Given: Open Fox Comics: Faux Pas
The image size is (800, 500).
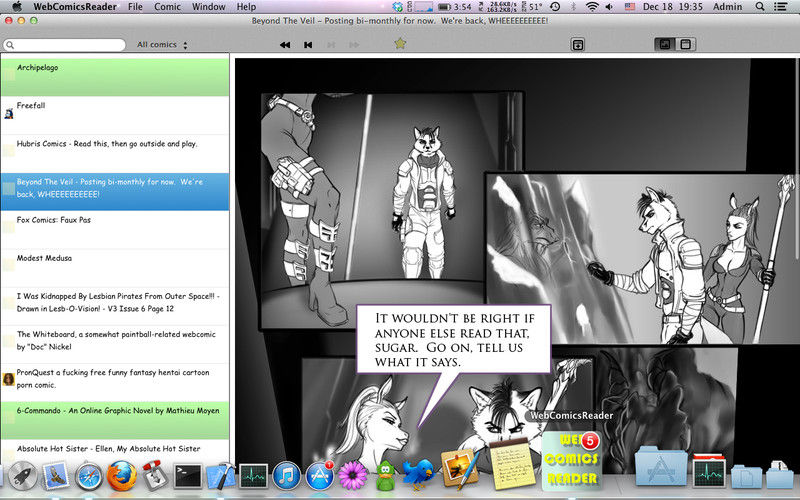Looking at the screenshot, I should click(x=115, y=230).
